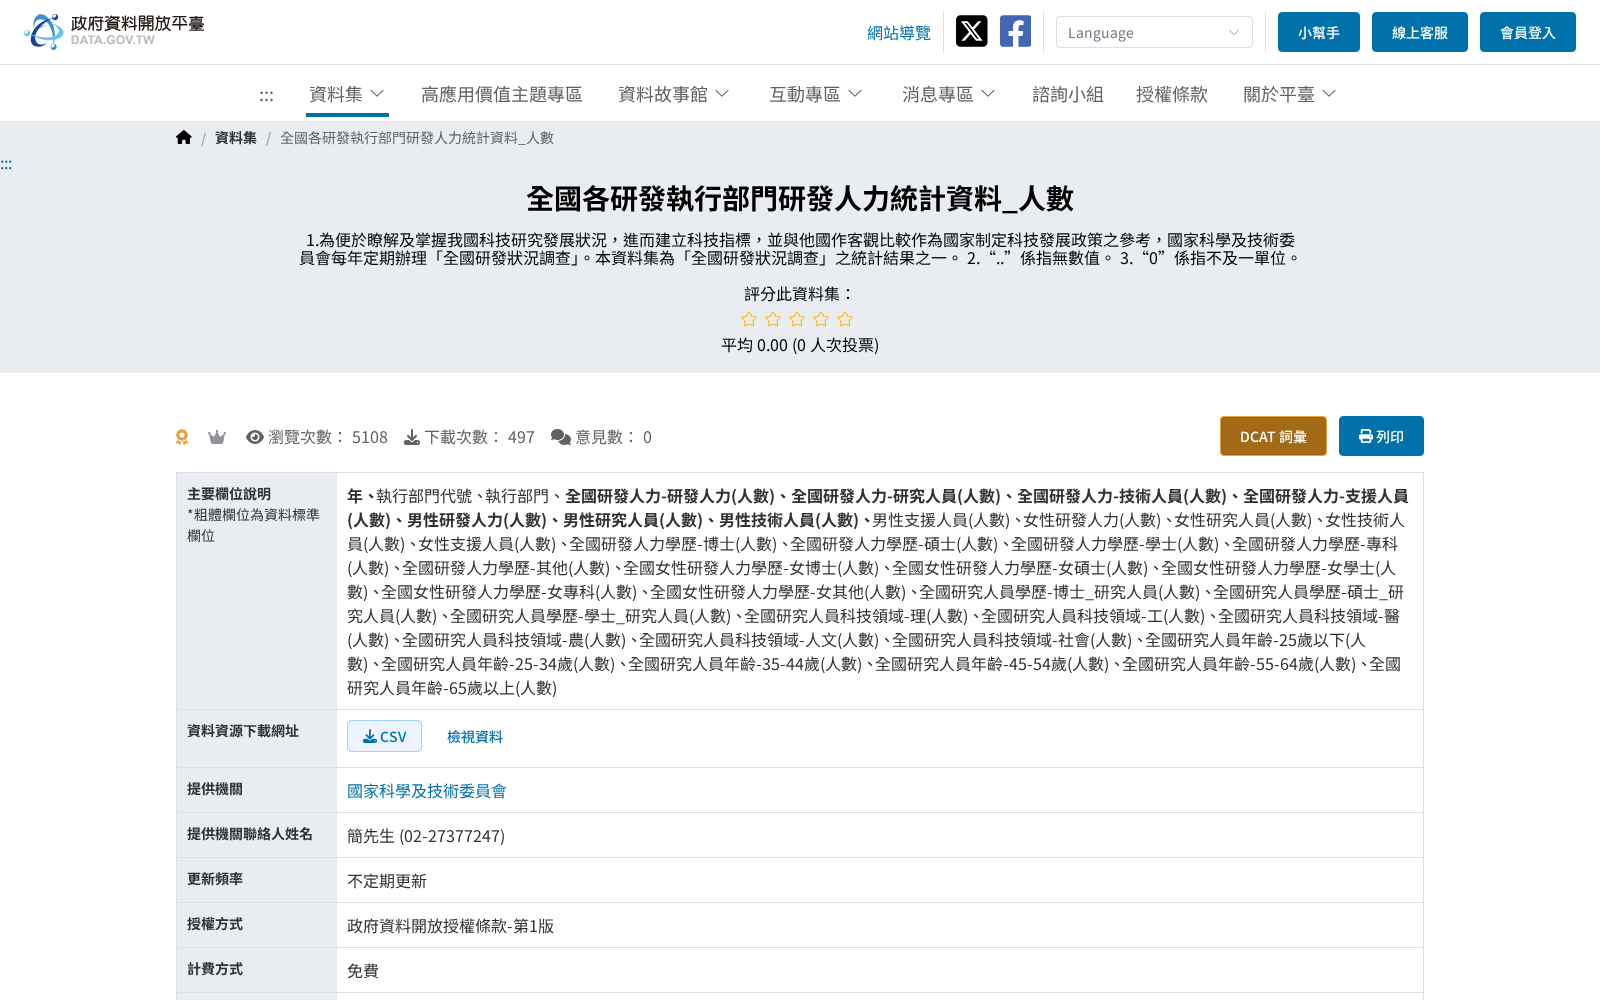Open 國家科學及技術委員會 provider link

[427, 791]
